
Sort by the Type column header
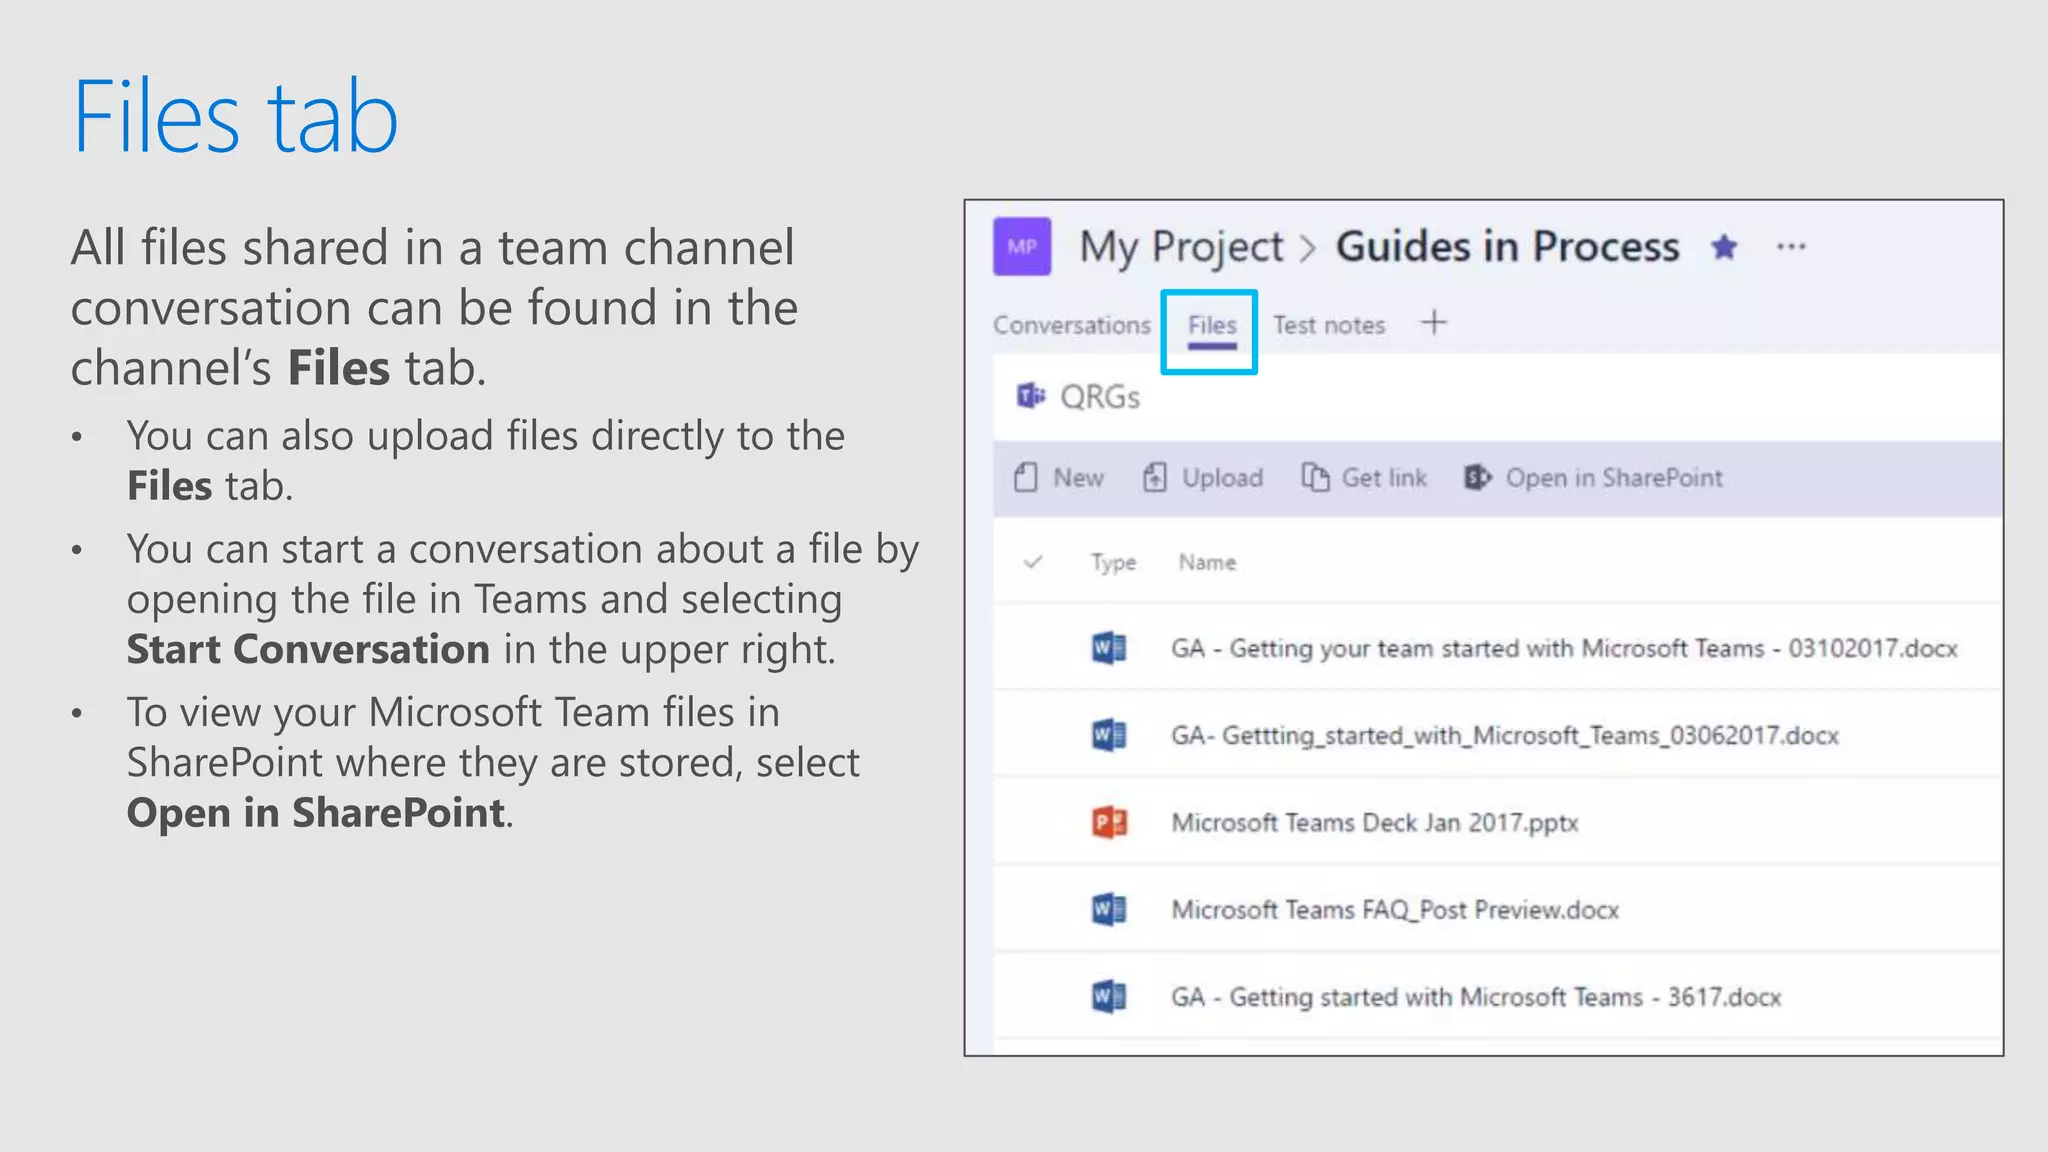pyautogui.click(x=1113, y=563)
